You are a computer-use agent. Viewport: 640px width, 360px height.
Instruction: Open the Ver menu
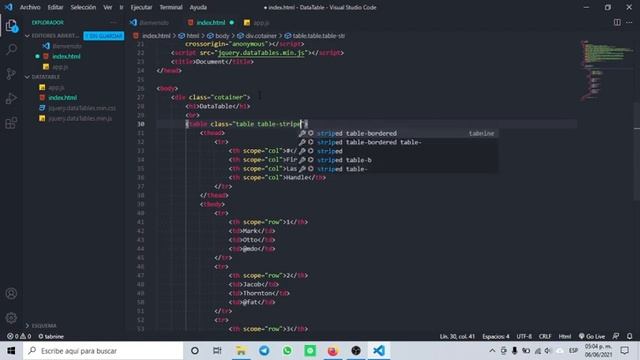click(107, 7)
